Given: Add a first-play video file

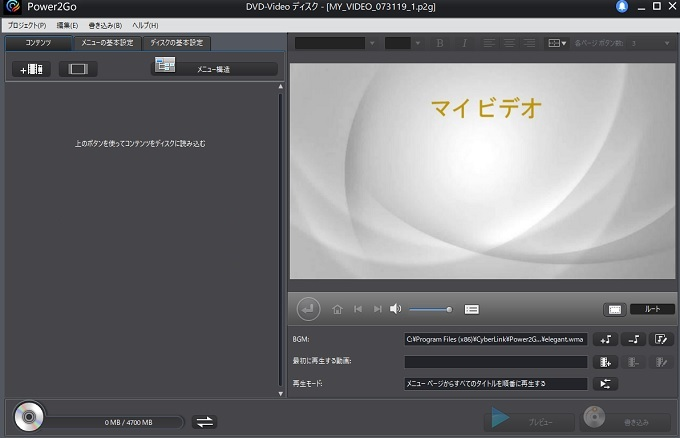Looking at the screenshot, I should click(604, 361).
